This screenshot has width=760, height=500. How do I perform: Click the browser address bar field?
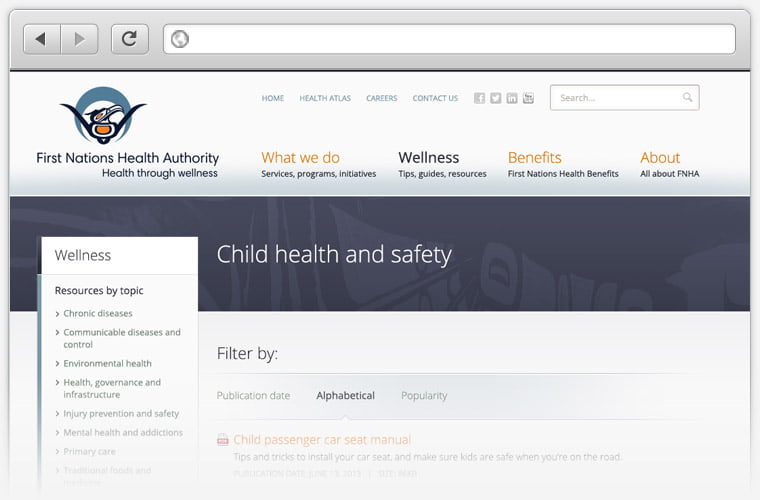[449, 39]
